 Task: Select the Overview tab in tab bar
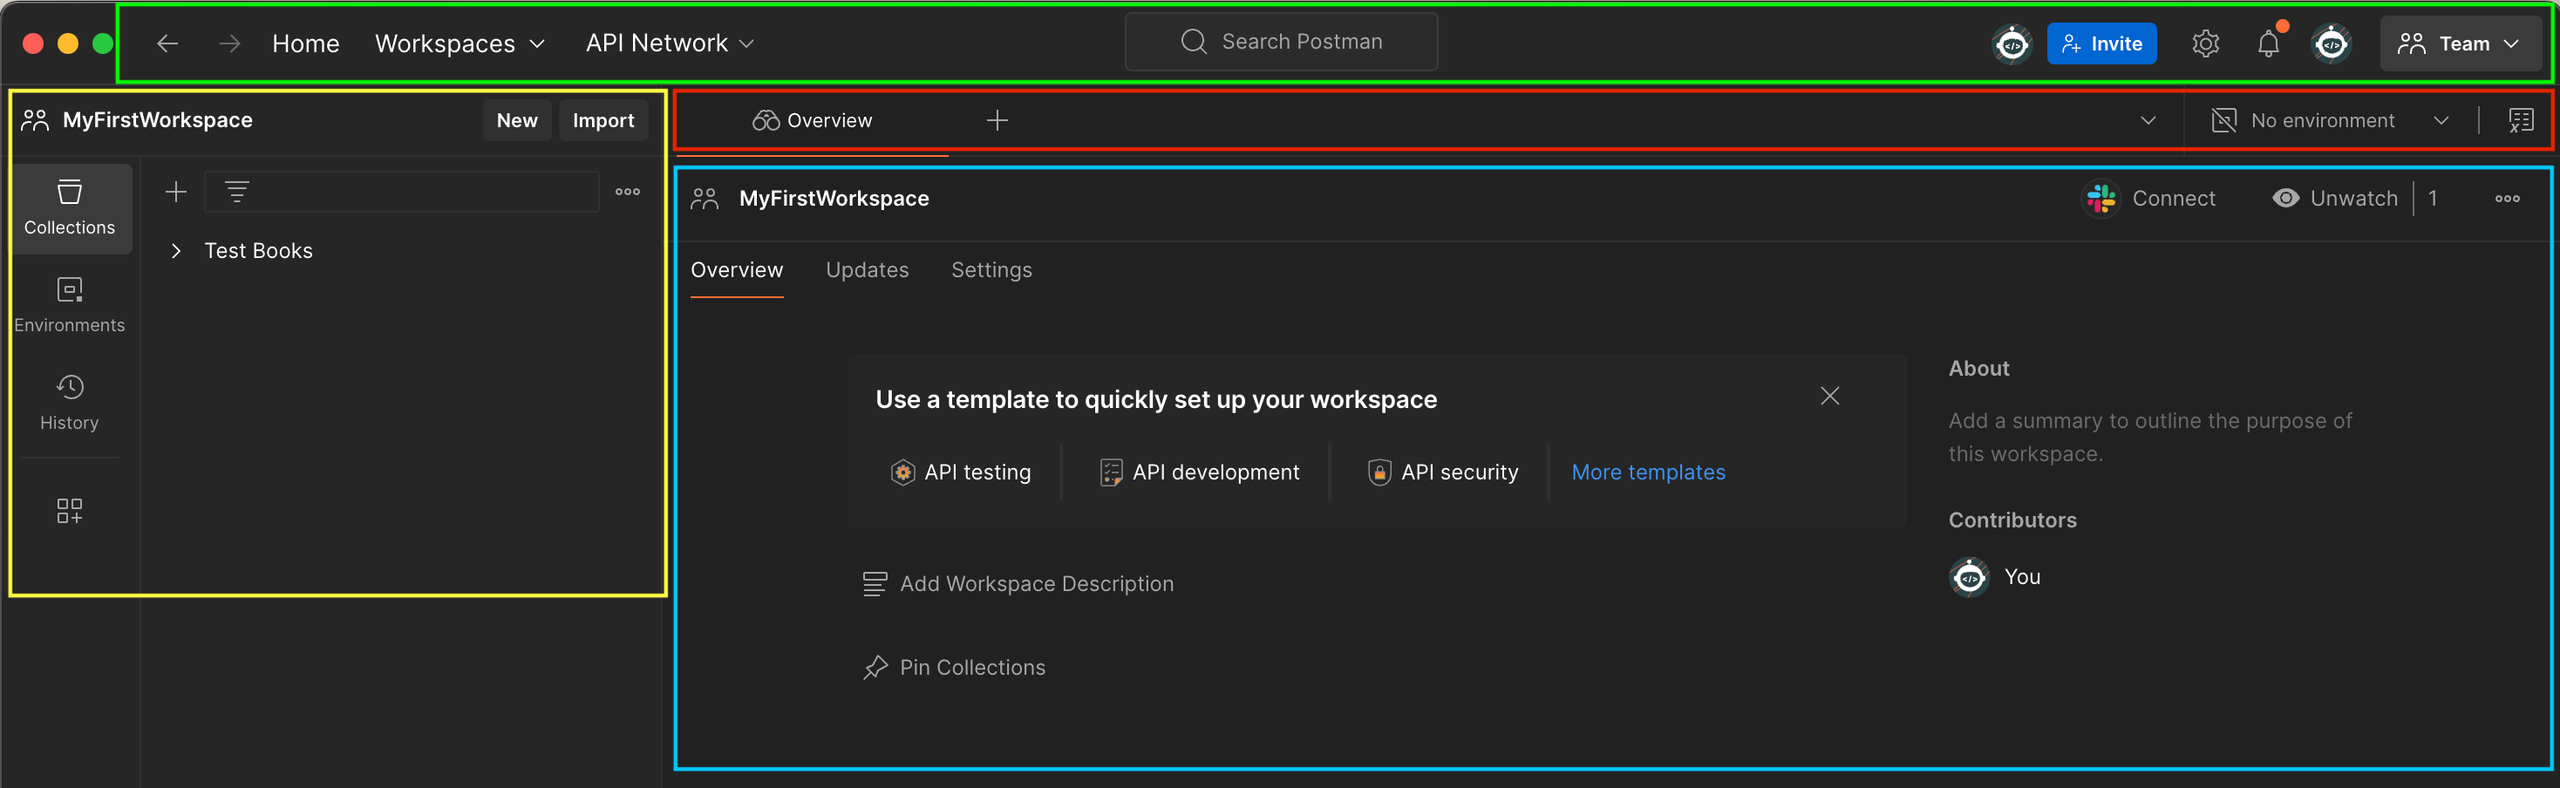[812, 121]
